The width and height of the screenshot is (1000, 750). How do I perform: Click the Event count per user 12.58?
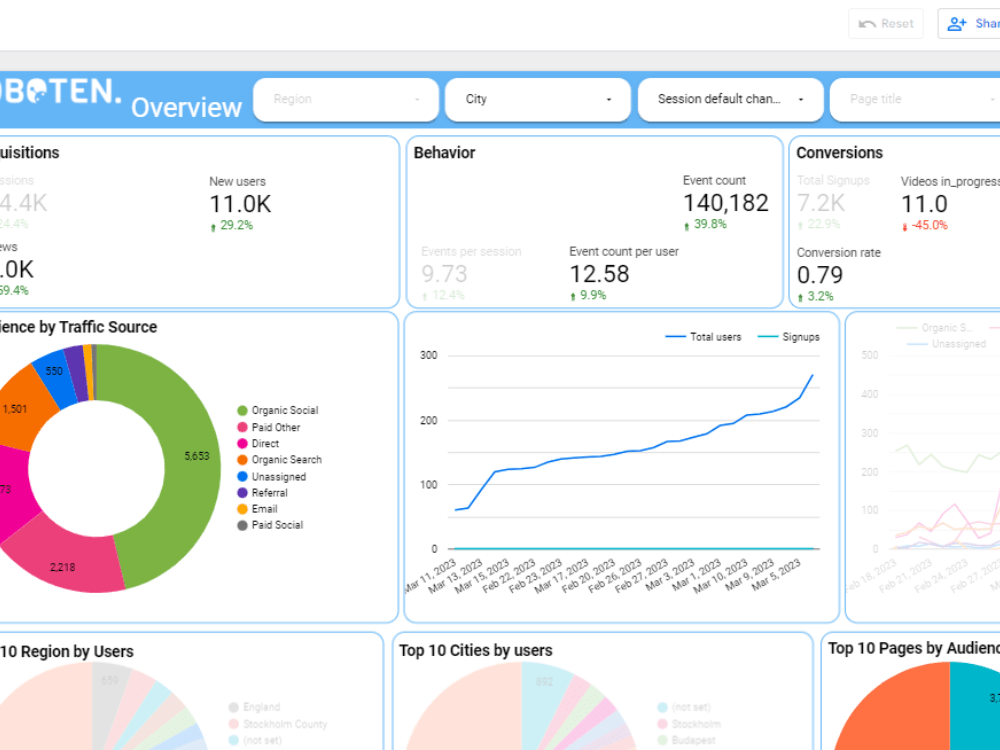[x=599, y=274]
